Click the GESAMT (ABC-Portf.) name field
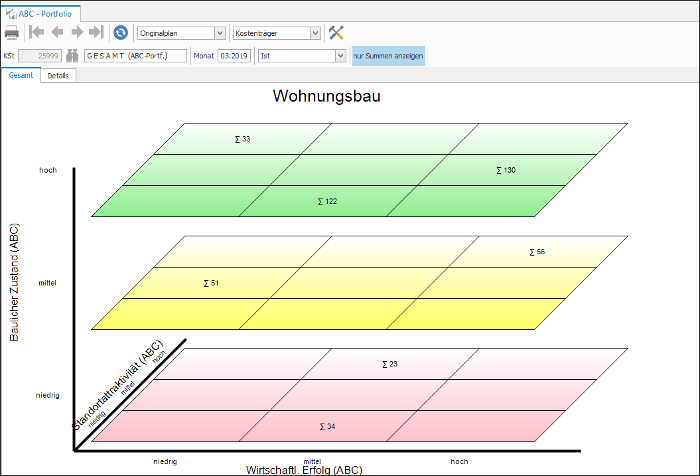Viewport: 700px width, 476px height. pos(135,56)
